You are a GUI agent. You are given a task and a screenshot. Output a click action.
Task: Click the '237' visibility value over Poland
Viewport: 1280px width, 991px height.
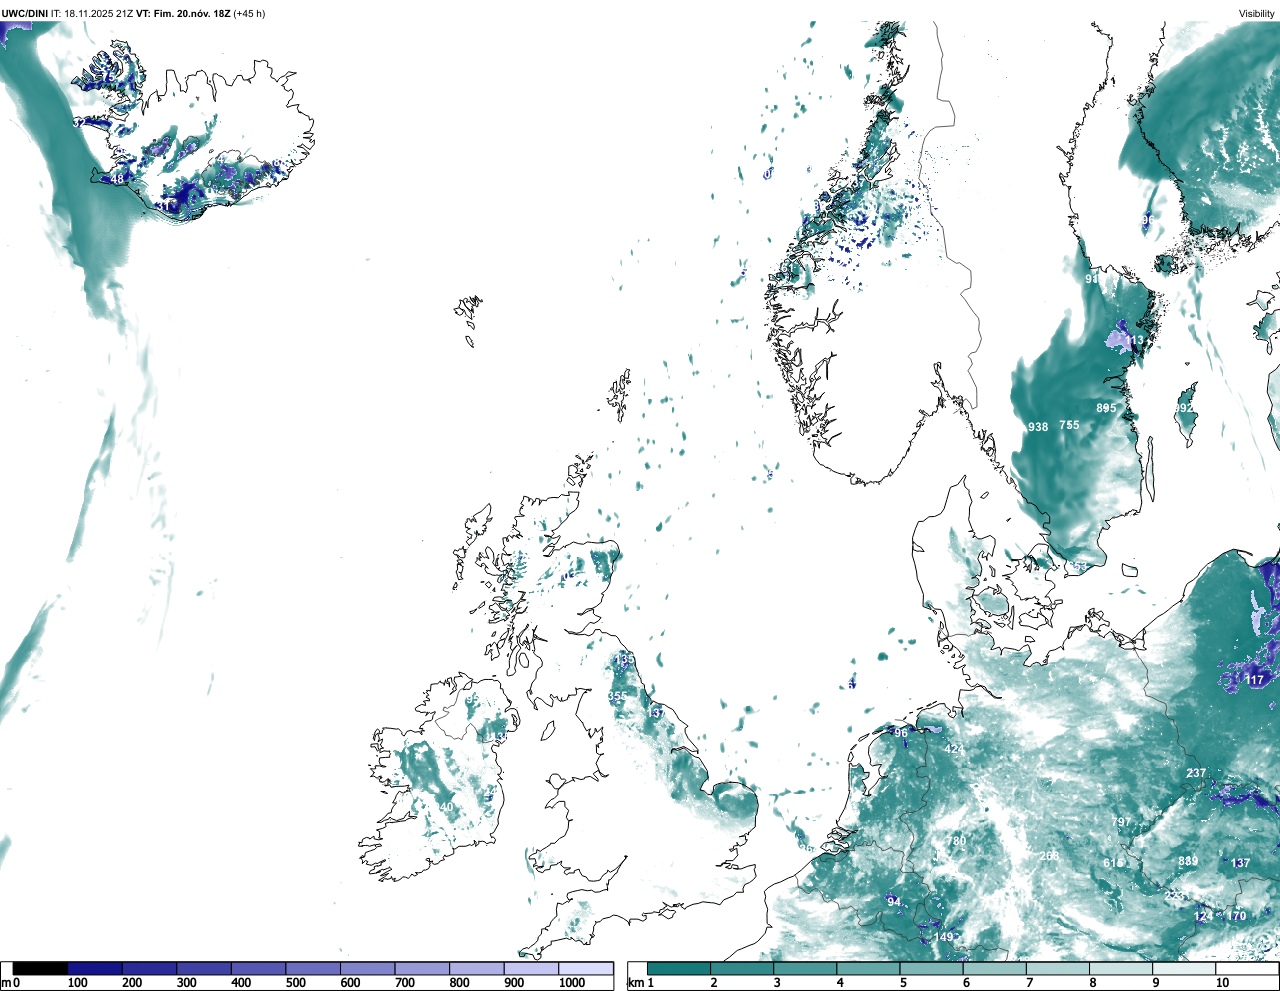(x=1196, y=773)
